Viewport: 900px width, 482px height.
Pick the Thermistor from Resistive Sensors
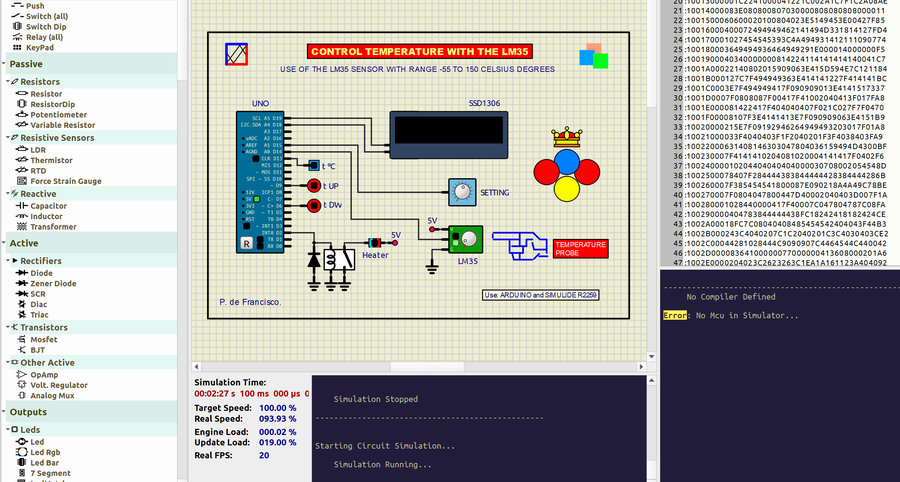pos(51,160)
